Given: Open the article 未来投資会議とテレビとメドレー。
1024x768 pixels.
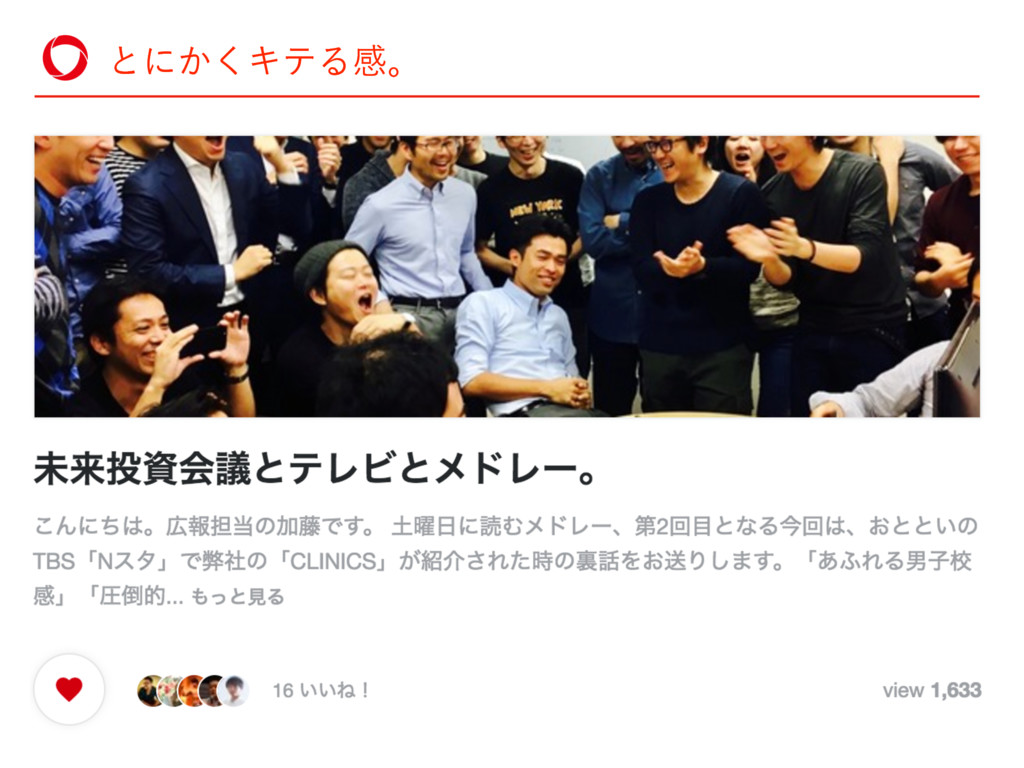Looking at the screenshot, I should [315, 468].
